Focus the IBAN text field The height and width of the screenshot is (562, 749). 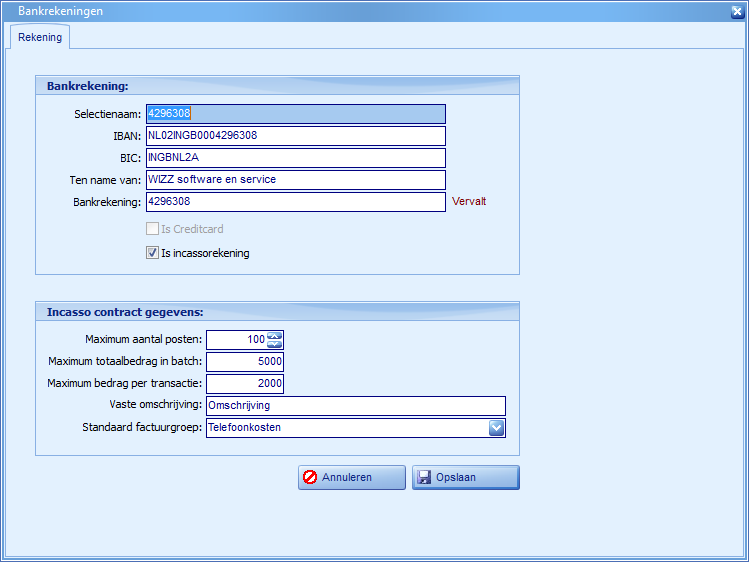point(295,136)
